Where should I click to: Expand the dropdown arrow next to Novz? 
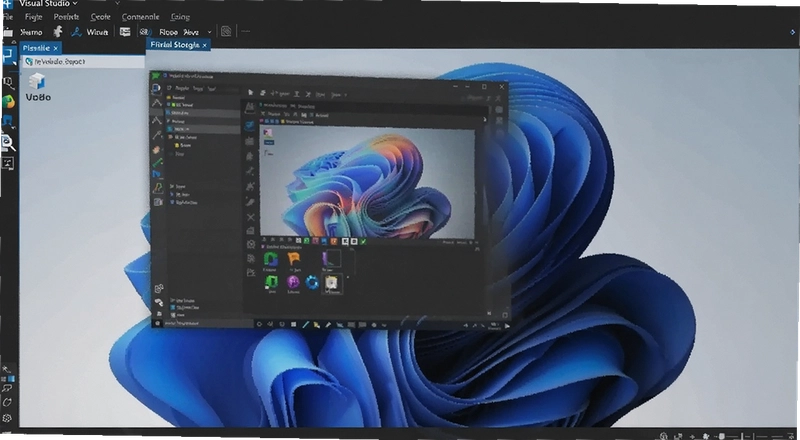point(209,32)
